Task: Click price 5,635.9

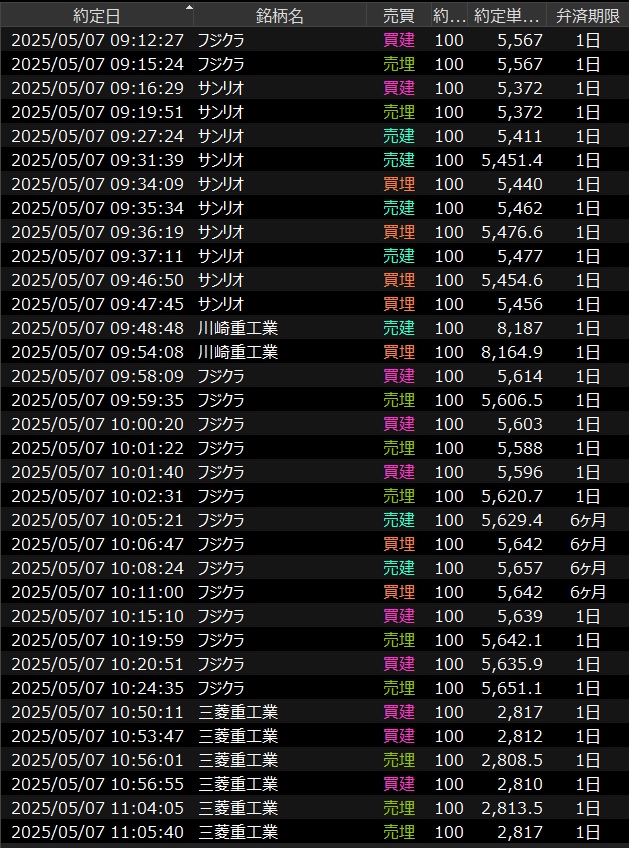Action: click(x=512, y=664)
